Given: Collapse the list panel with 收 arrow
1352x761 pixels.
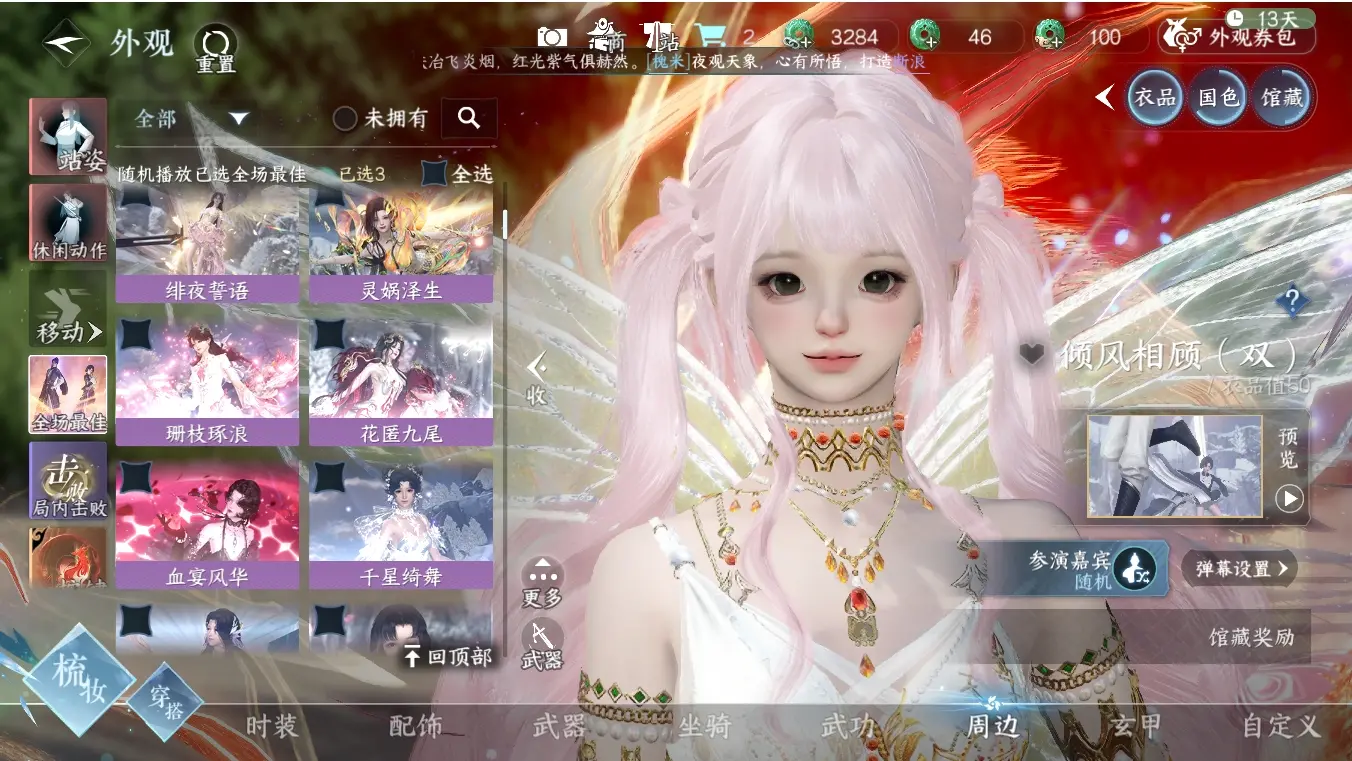Looking at the screenshot, I should click(x=537, y=378).
